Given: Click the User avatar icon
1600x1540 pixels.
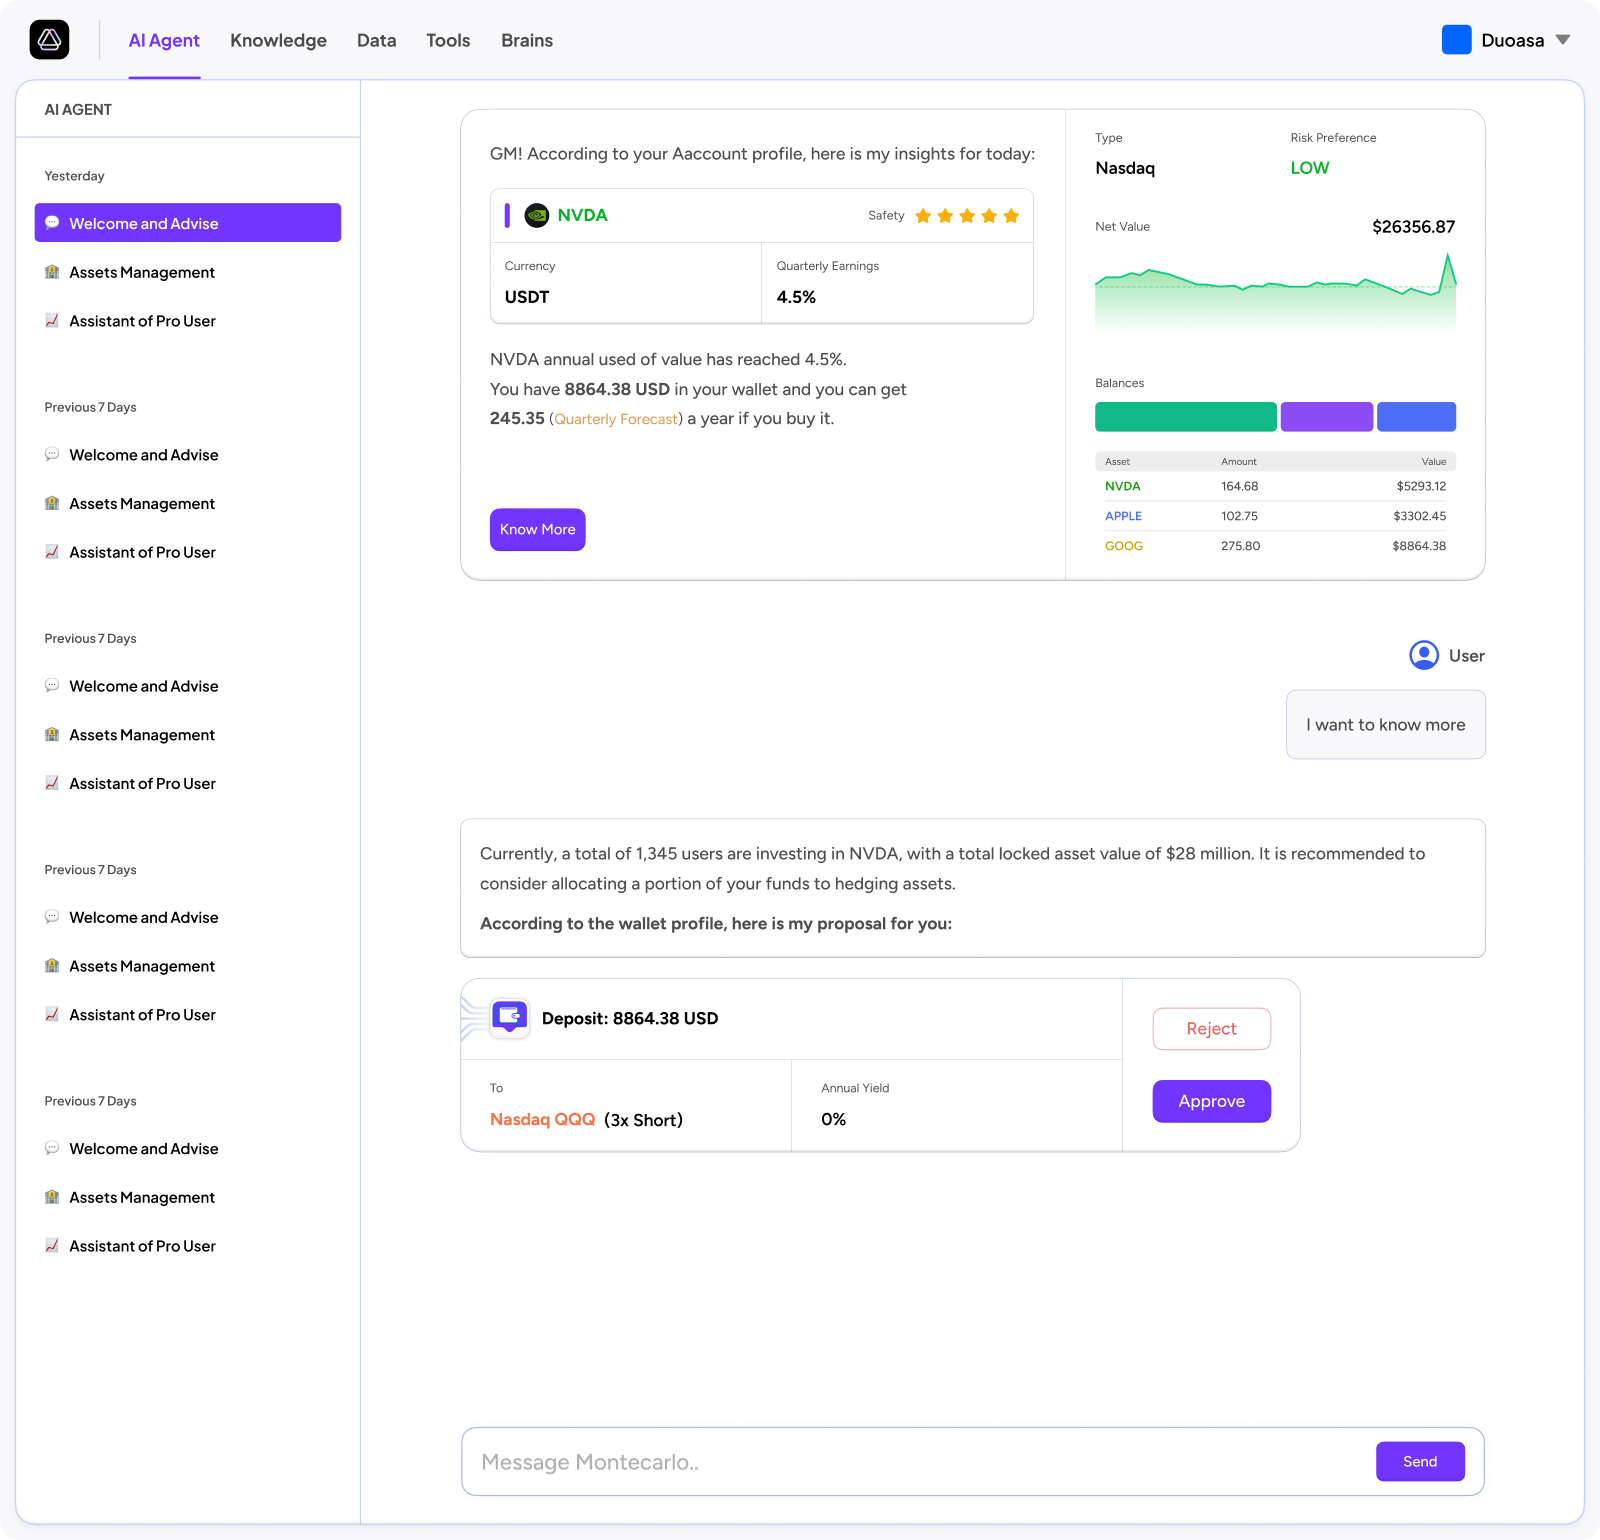Looking at the screenshot, I should click(1424, 655).
